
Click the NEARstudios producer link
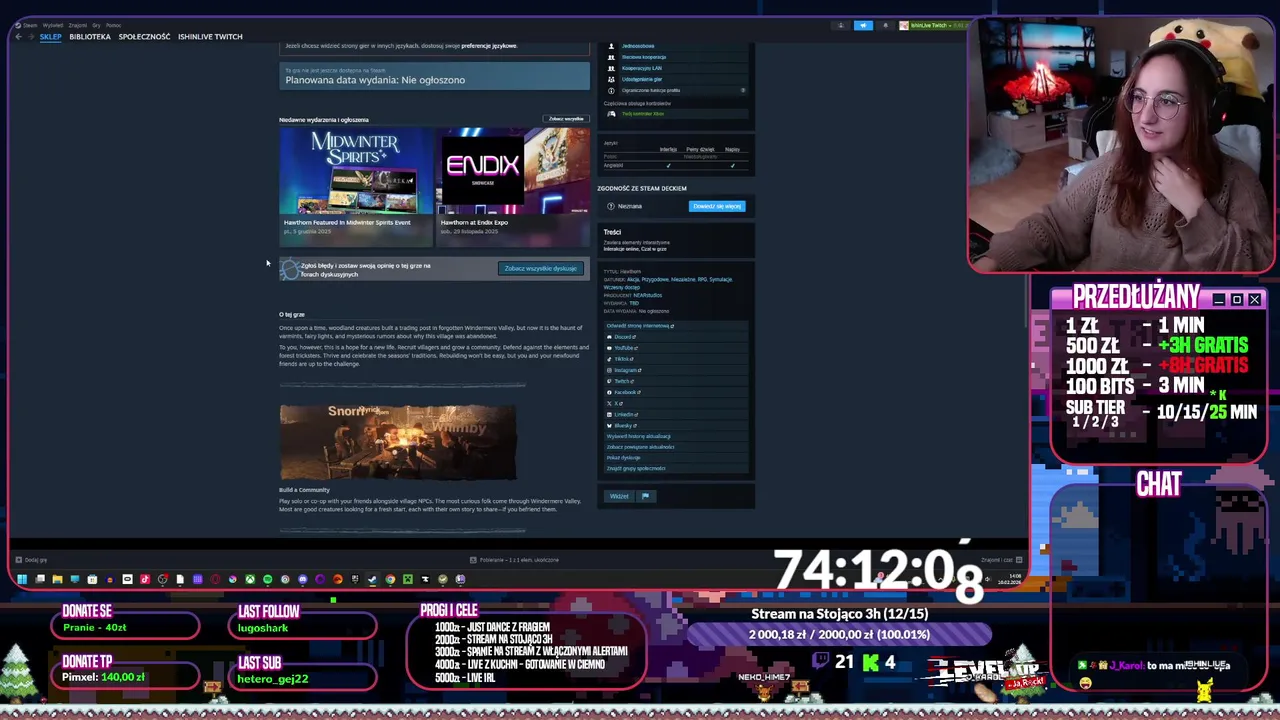coord(648,295)
